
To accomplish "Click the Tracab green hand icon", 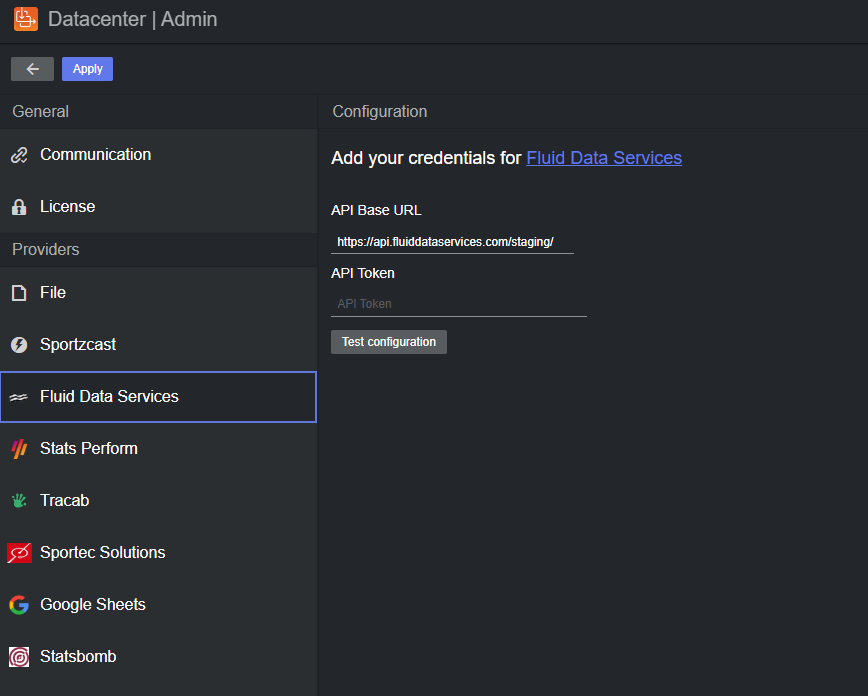I will click(x=19, y=501).
